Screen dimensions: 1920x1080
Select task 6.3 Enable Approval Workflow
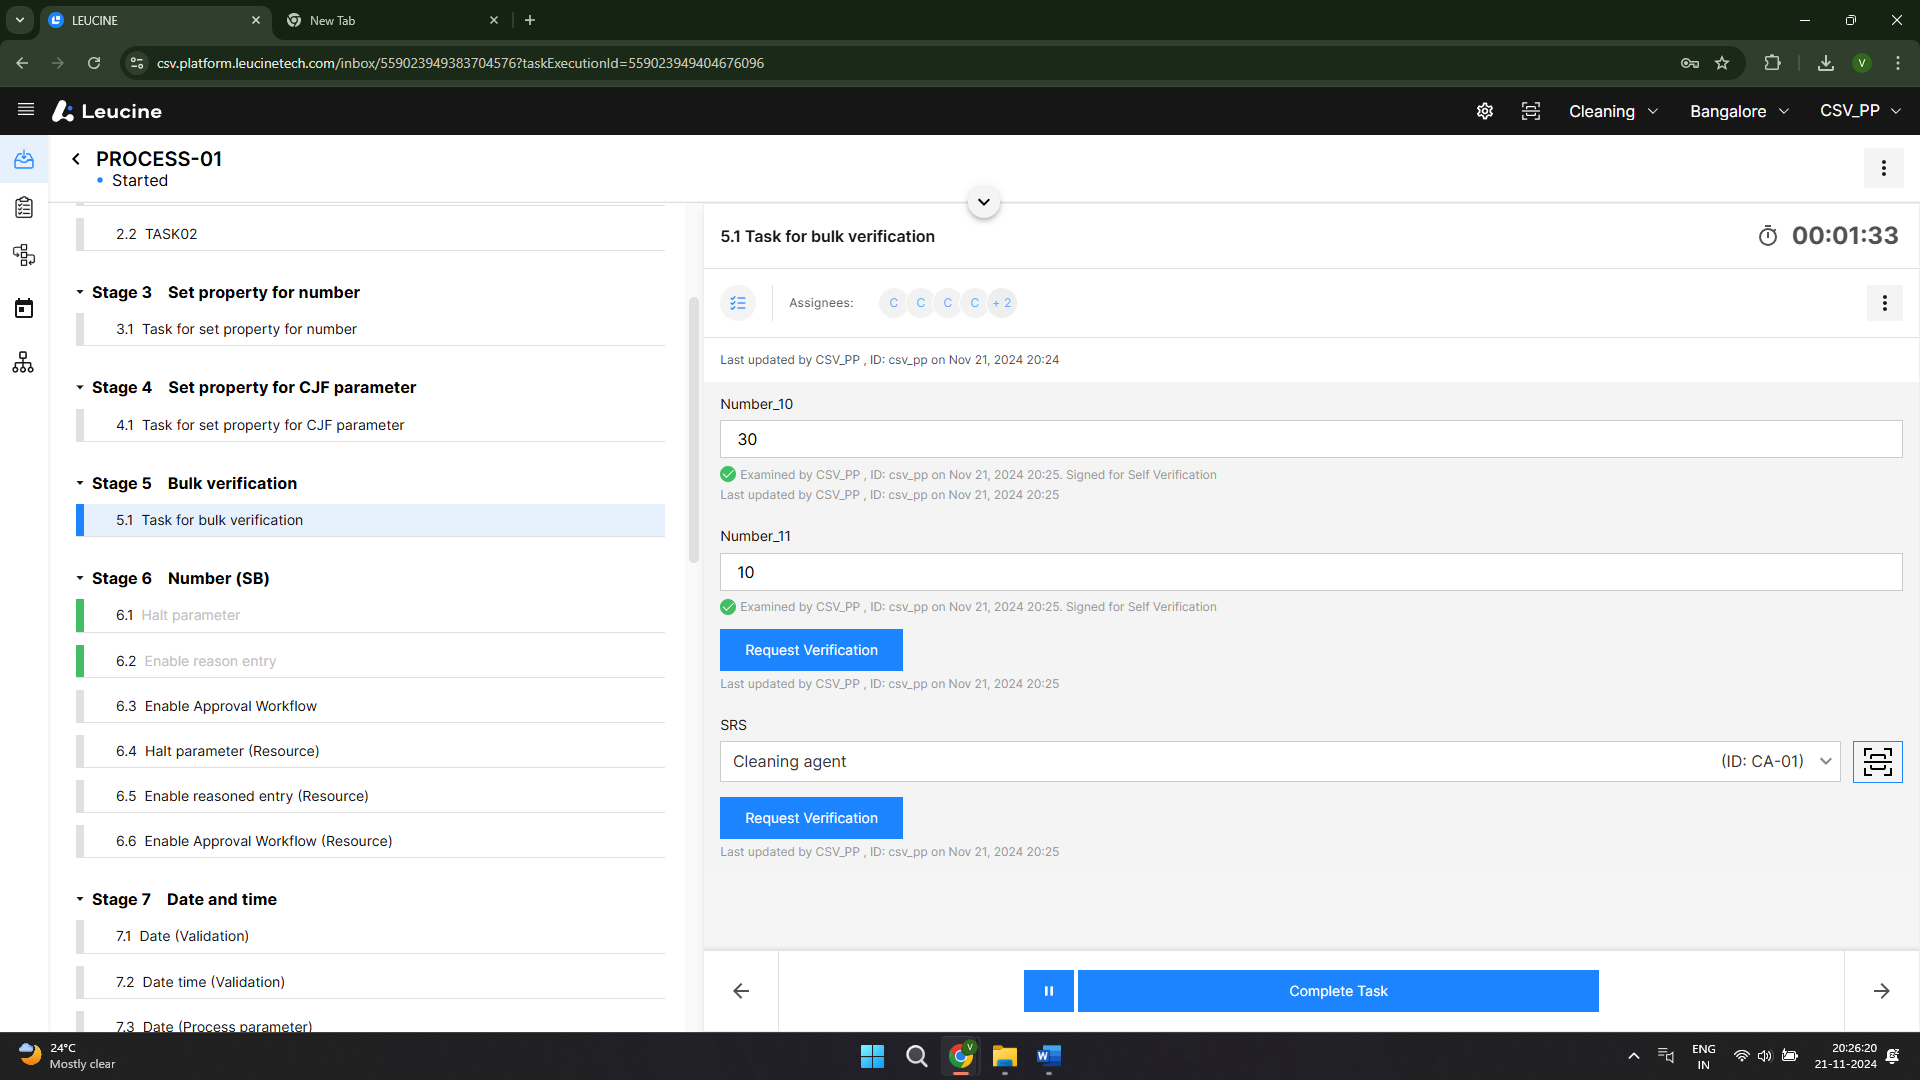(x=231, y=706)
